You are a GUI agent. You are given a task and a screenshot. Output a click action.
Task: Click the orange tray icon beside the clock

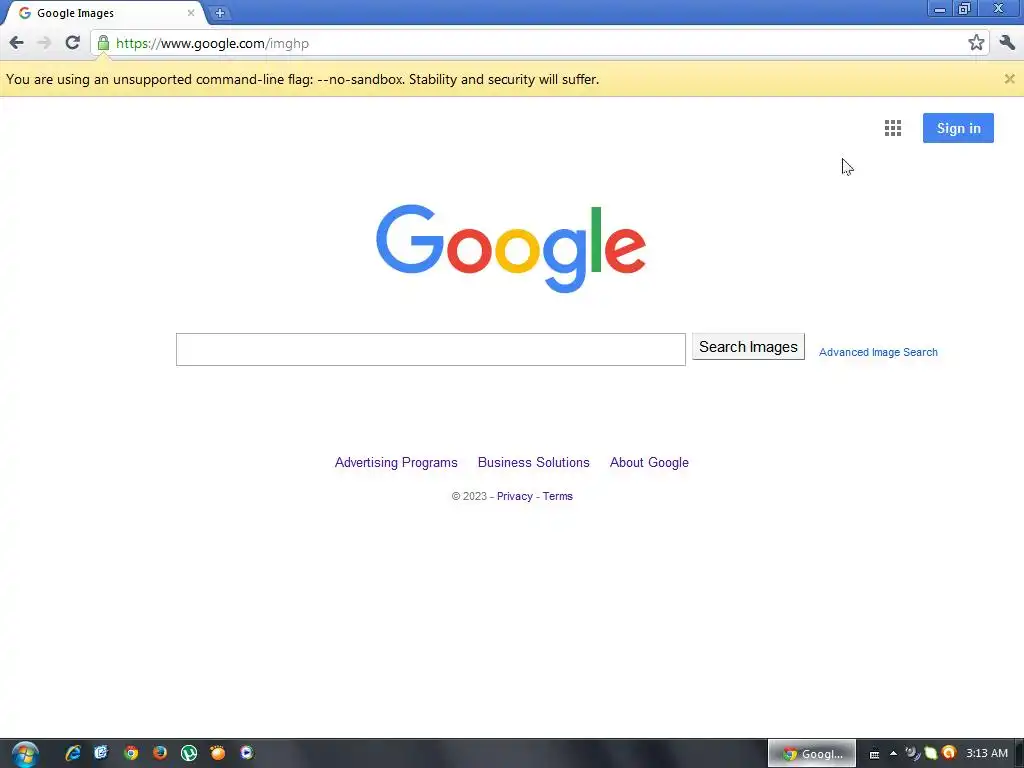[x=949, y=753]
